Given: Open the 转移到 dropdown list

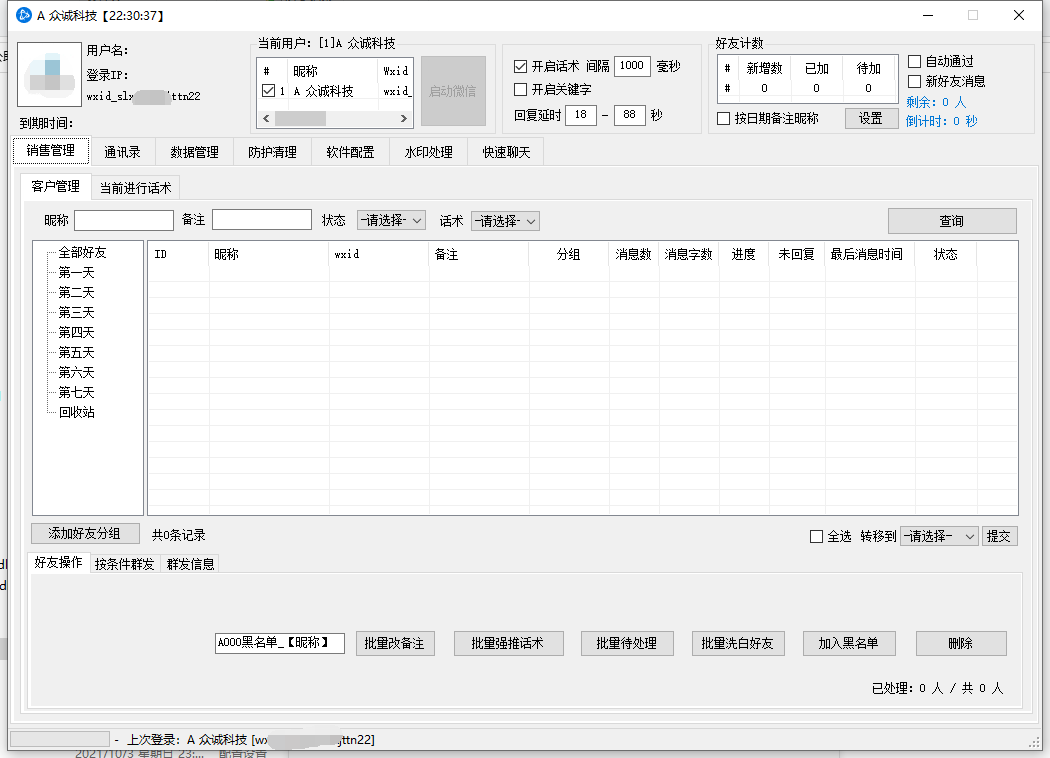Looking at the screenshot, I should coord(939,537).
